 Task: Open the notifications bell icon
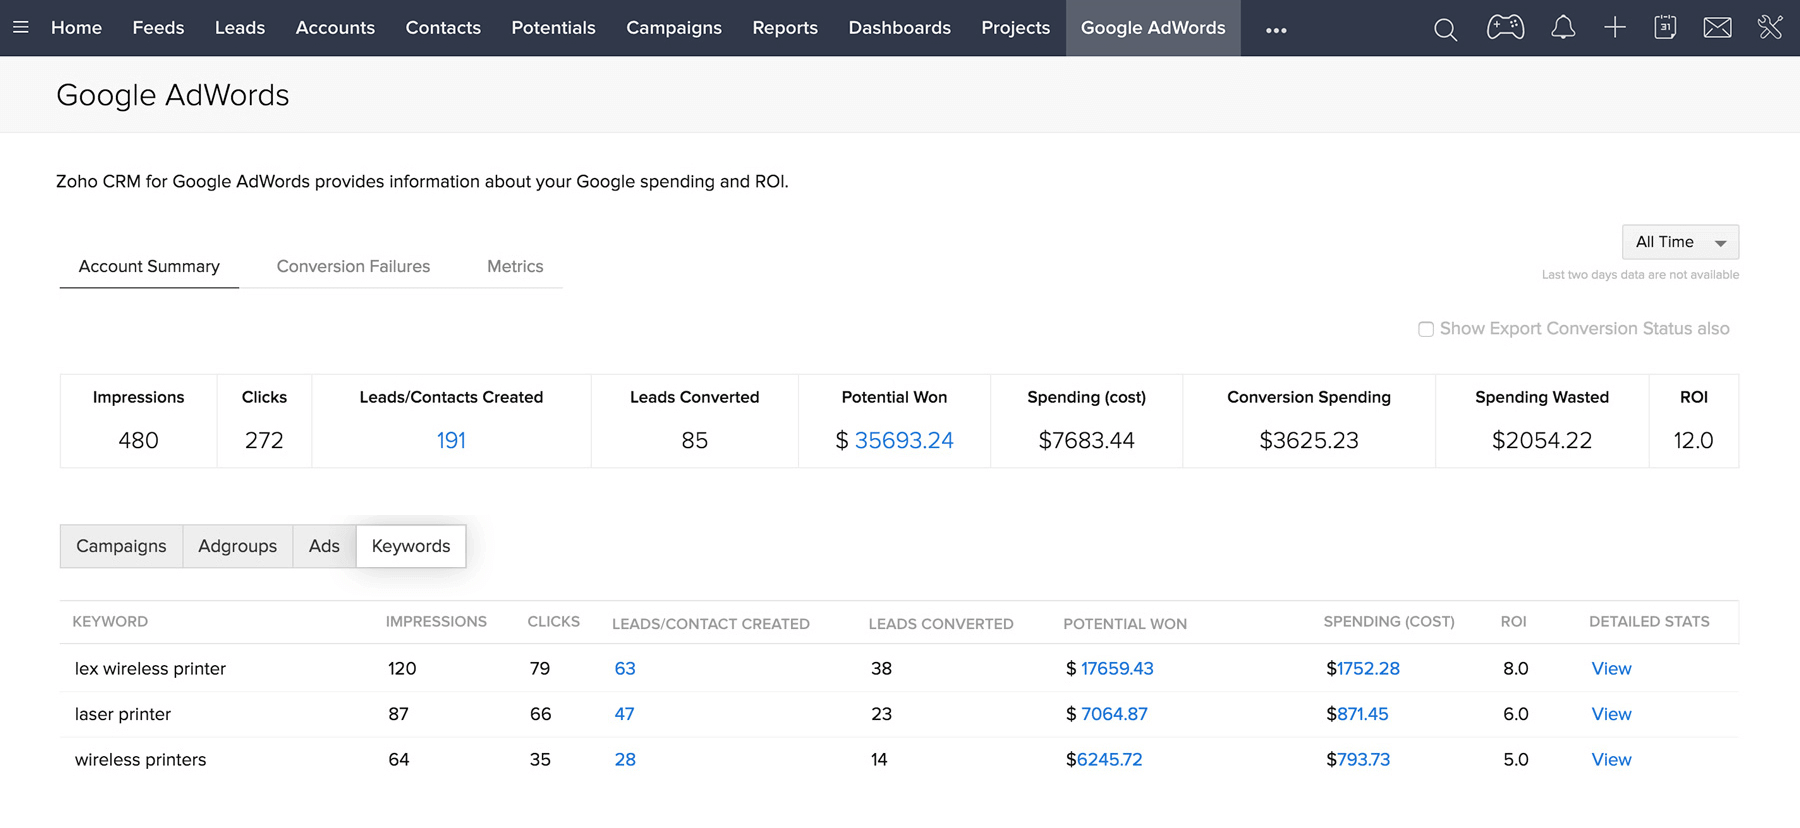[1563, 28]
